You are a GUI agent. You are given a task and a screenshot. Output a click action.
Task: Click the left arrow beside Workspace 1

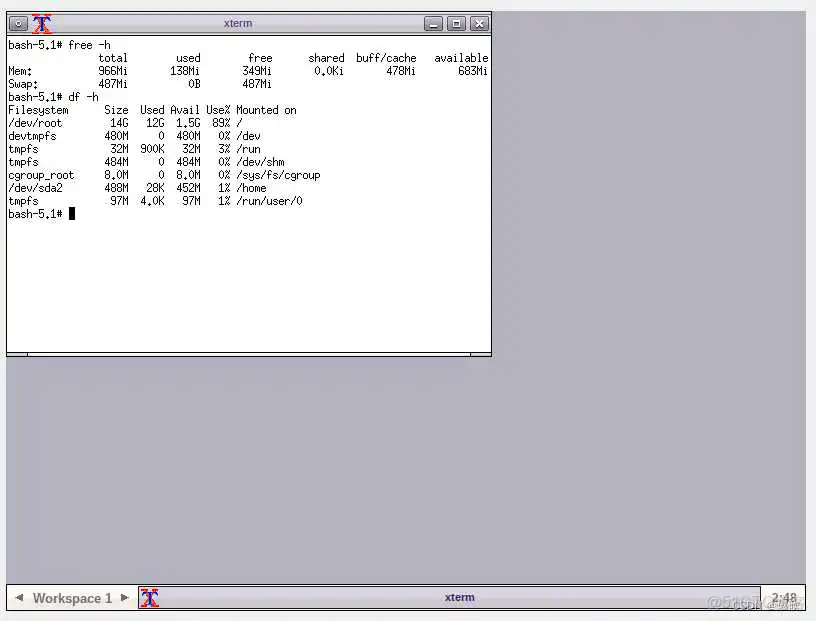point(17,597)
